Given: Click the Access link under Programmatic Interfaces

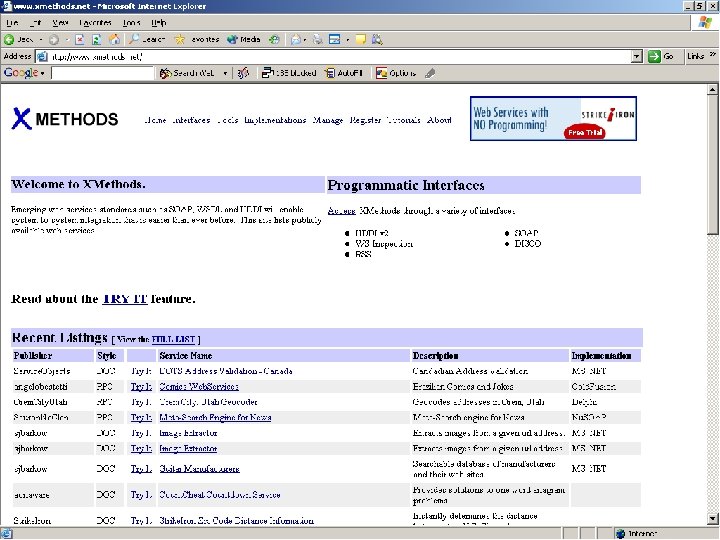Looking at the screenshot, I should (342, 211).
